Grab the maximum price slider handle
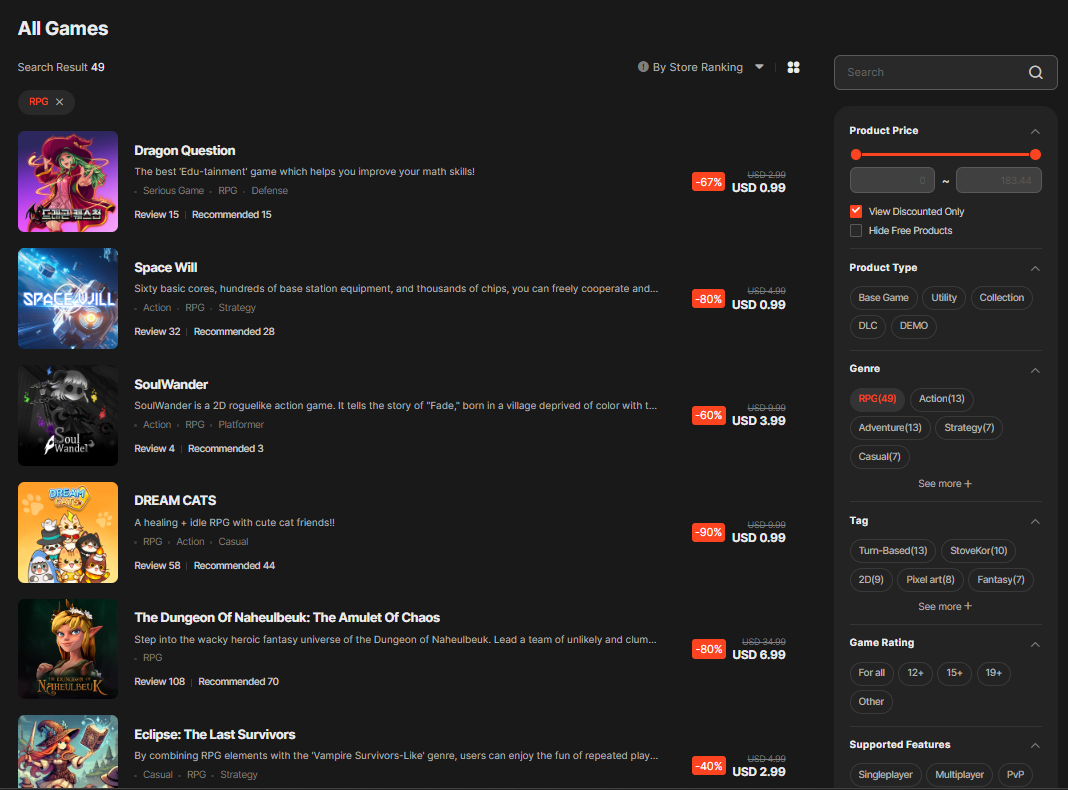The height and width of the screenshot is (790, 1068). tap(1035, 155)
